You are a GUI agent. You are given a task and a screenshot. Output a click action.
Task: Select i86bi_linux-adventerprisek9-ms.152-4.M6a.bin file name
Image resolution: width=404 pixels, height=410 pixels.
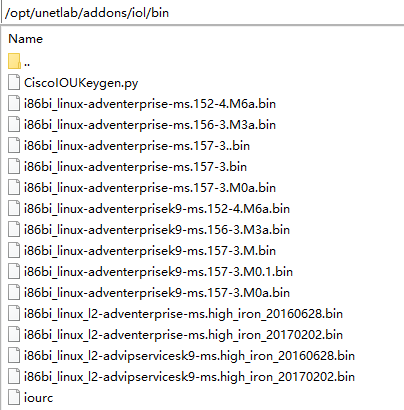click(x=157, y=209)
